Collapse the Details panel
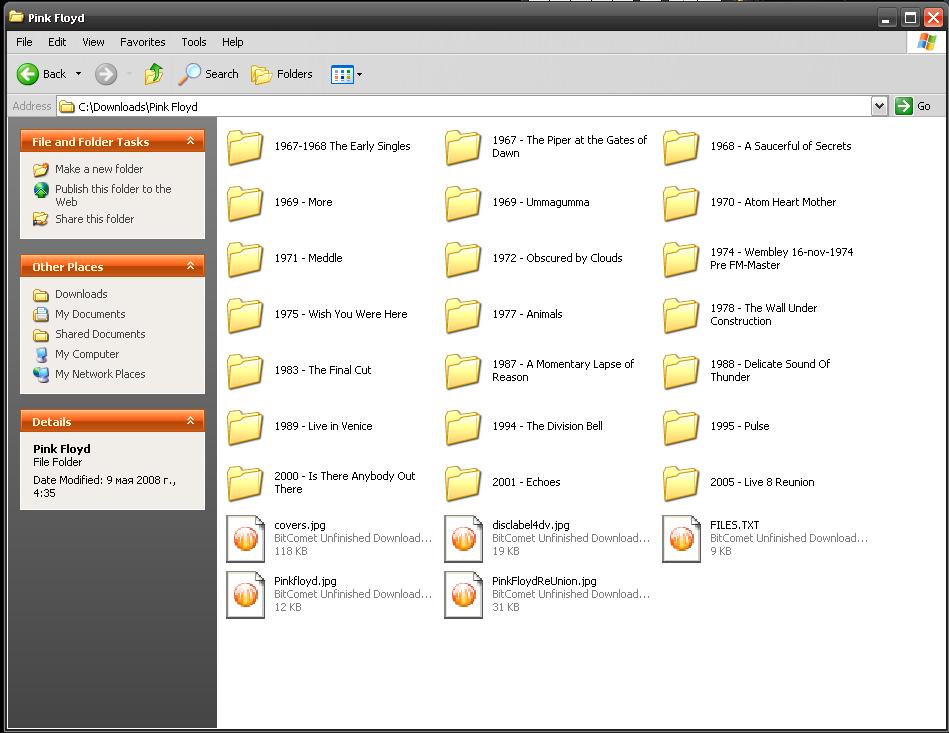949x733 pixels. point(190,422)
